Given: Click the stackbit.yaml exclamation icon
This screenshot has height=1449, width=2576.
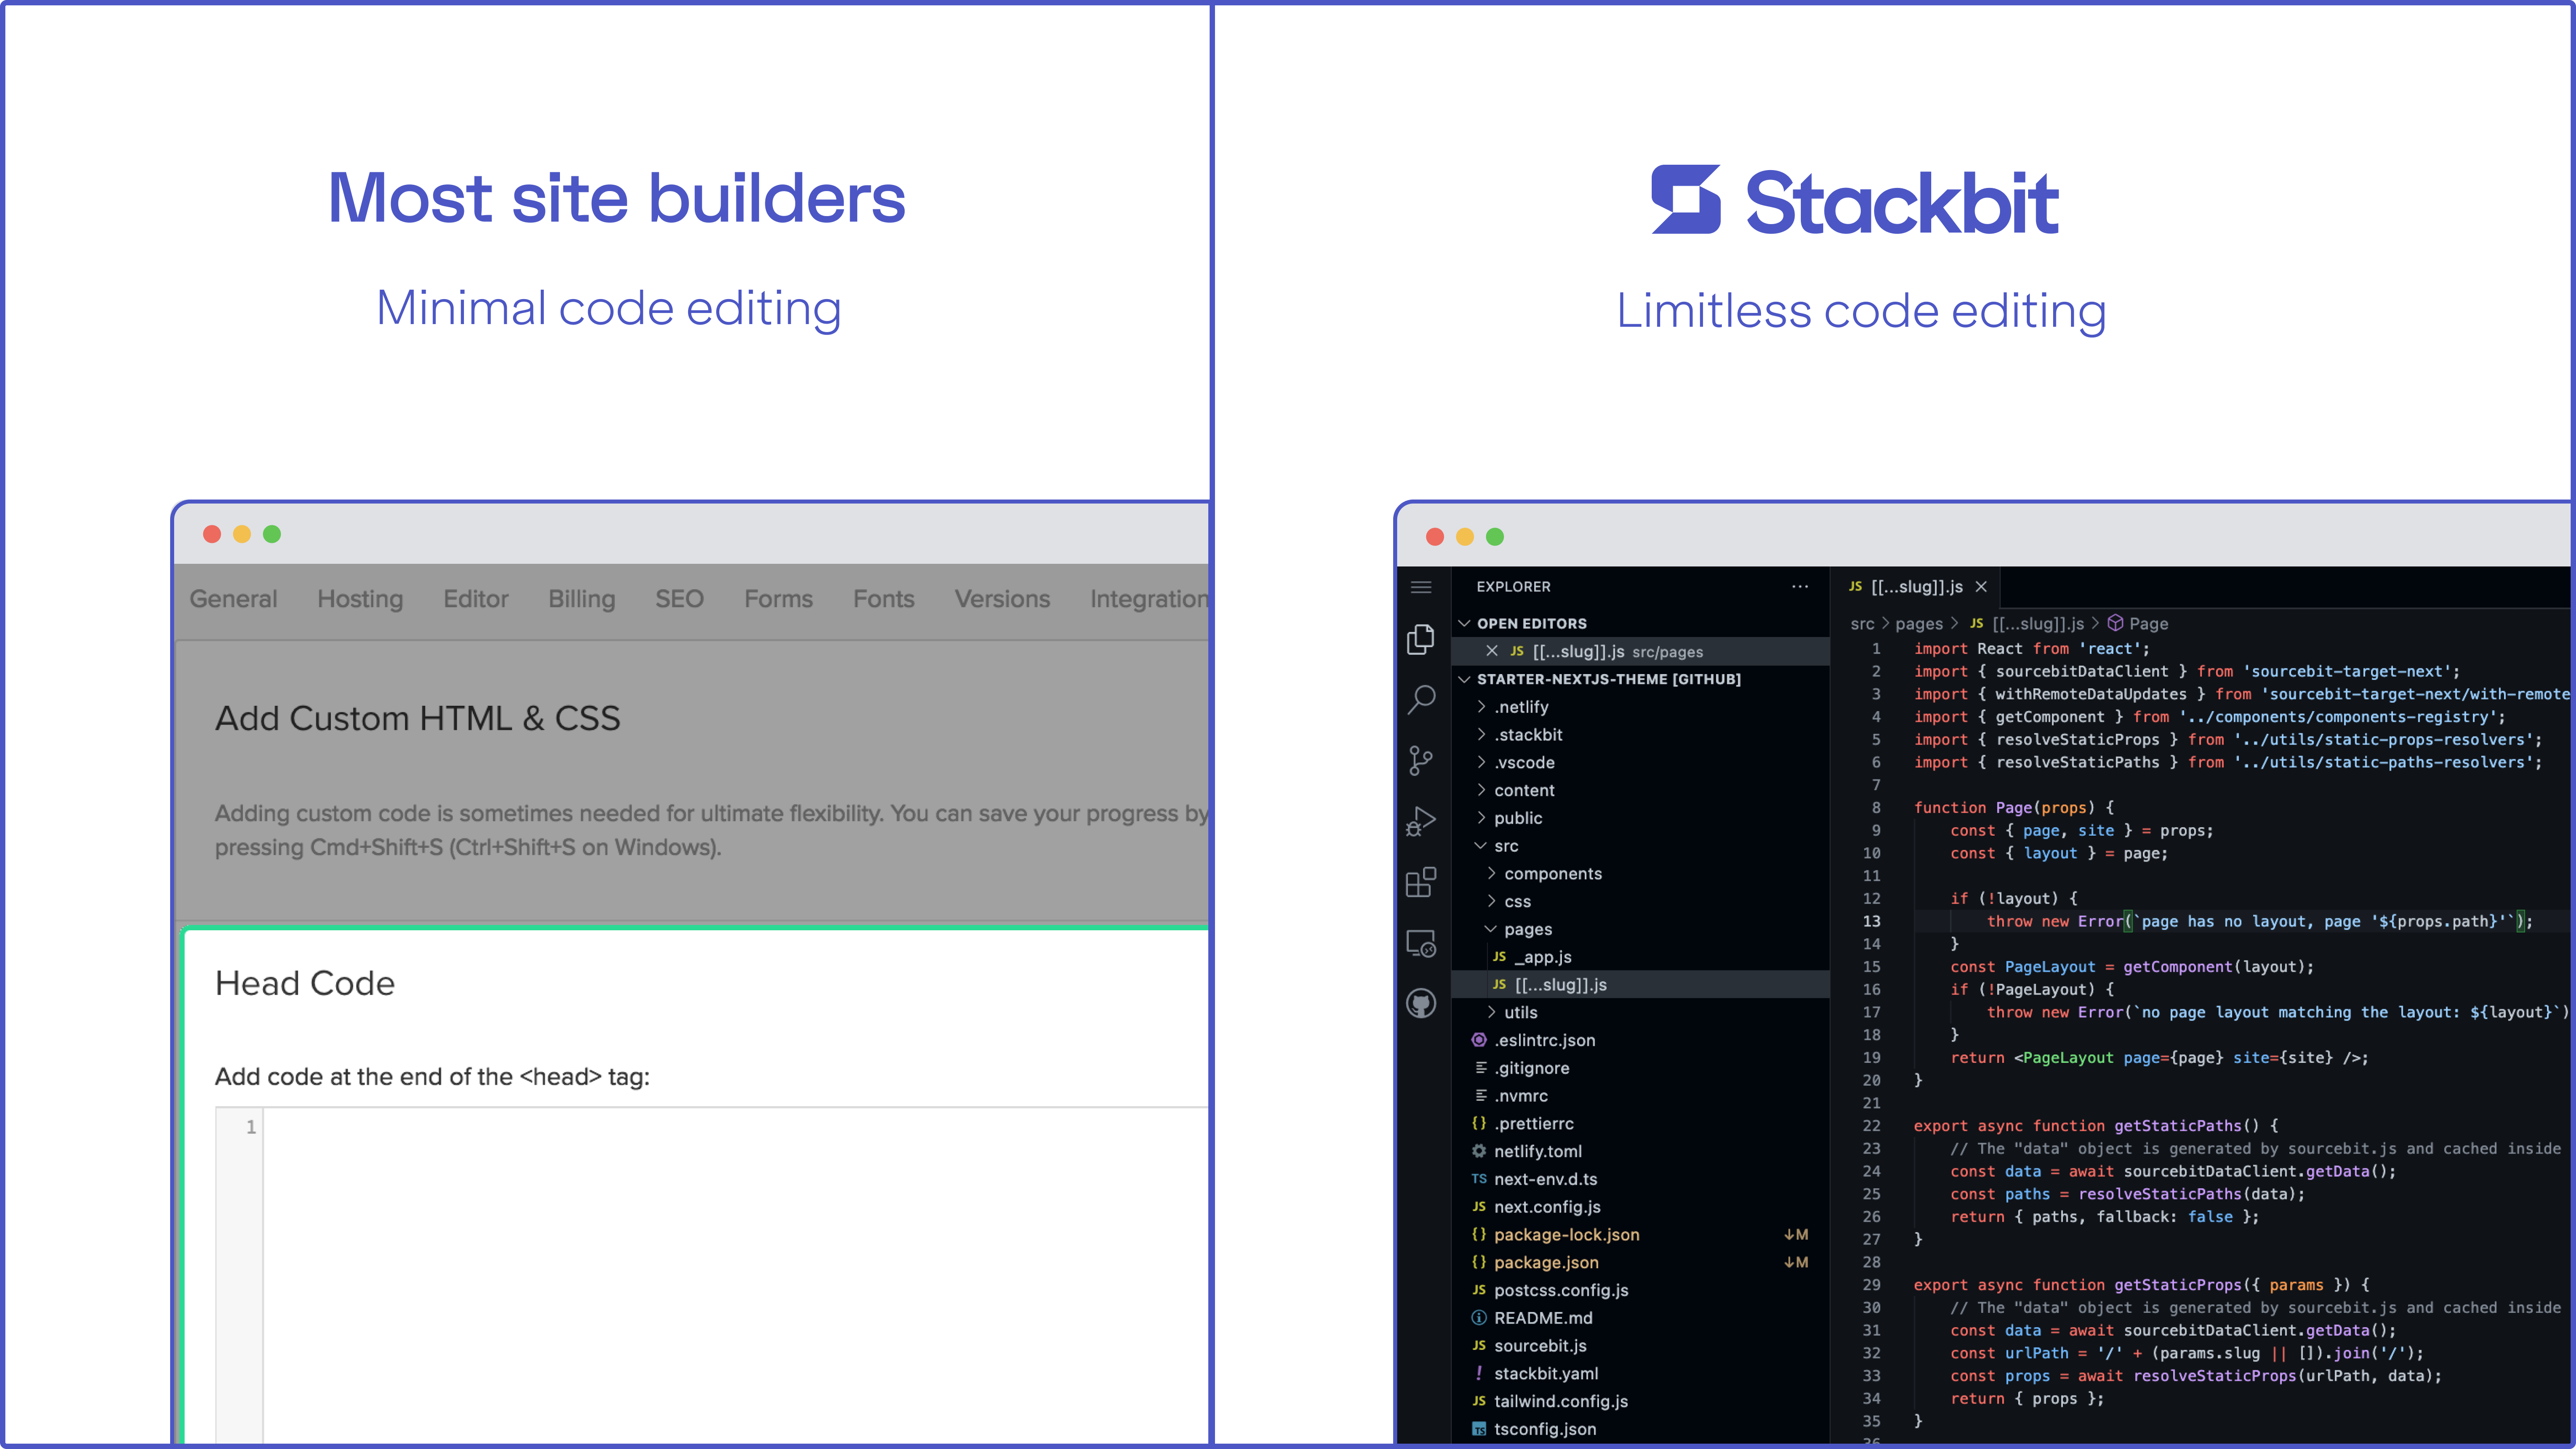Looking at the screenshot, I should point(1479,1373).
